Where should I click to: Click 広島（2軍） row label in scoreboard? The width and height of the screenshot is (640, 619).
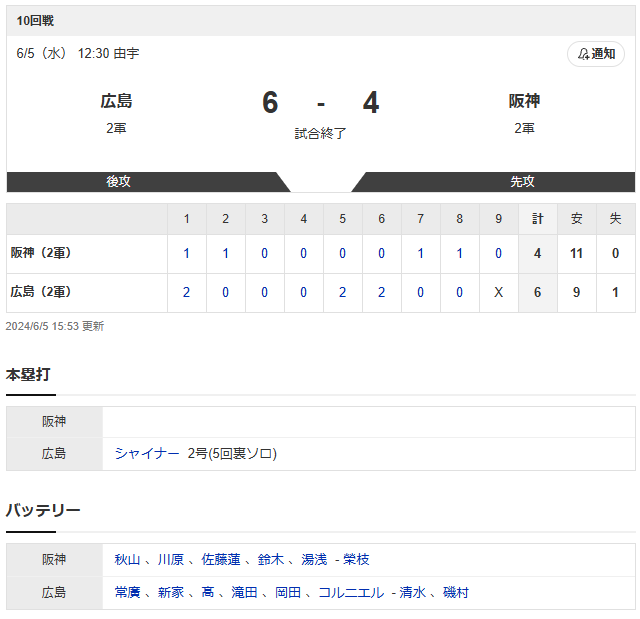coord(41,292)
